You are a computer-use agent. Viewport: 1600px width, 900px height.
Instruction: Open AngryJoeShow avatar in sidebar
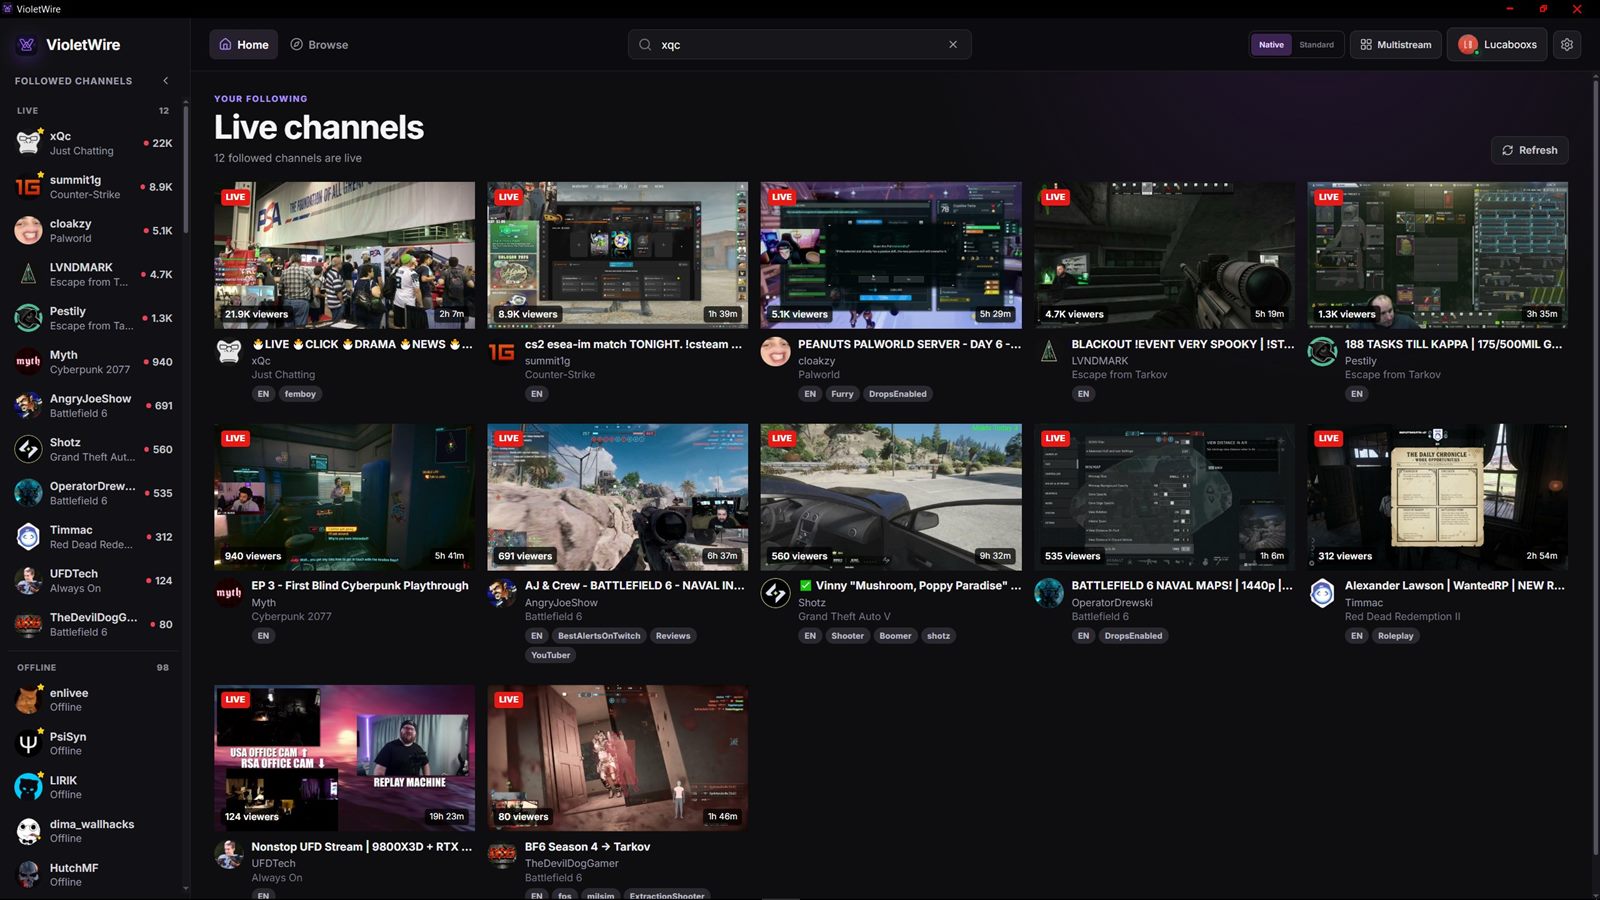pyautogui.click(x=28, y=406)
